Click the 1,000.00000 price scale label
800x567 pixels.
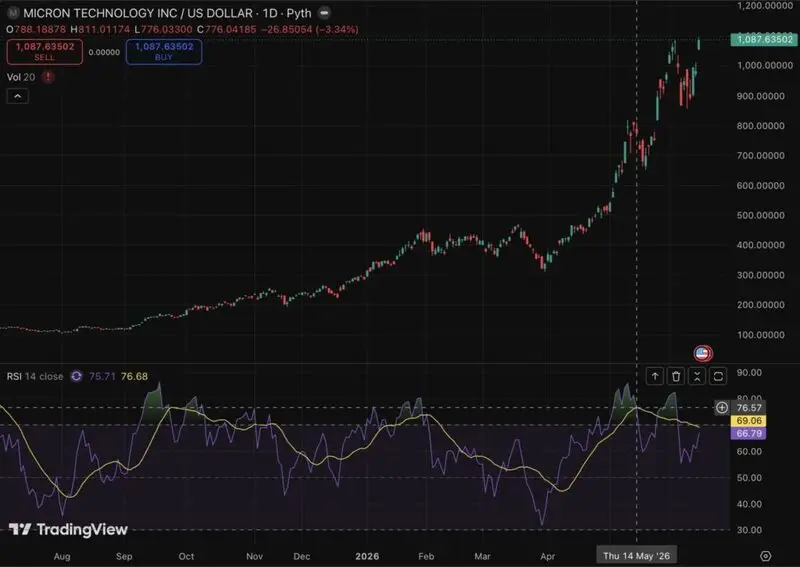click(x=765, y=65)
